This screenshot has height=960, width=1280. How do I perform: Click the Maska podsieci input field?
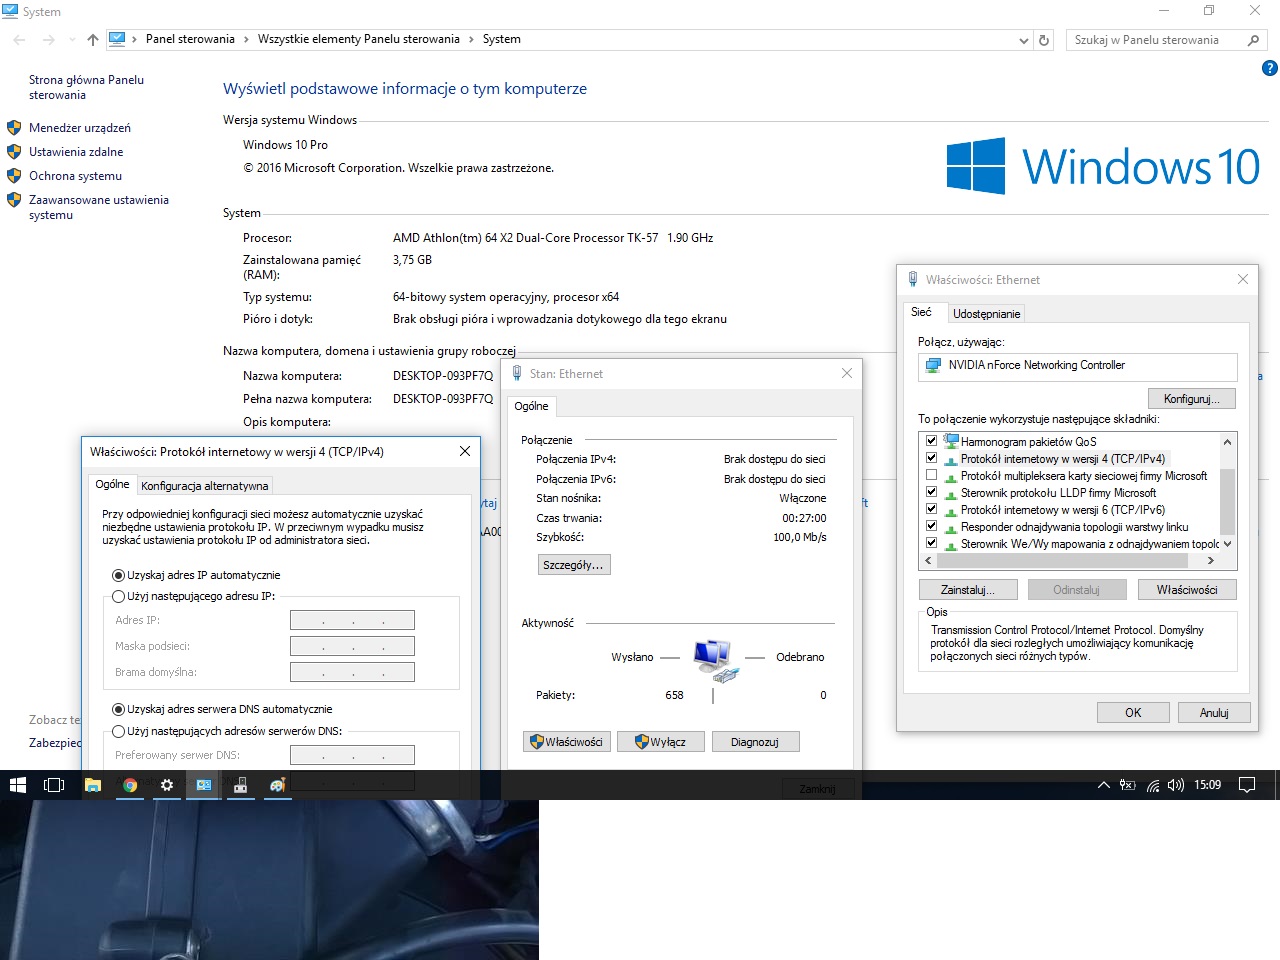[352, 646]
